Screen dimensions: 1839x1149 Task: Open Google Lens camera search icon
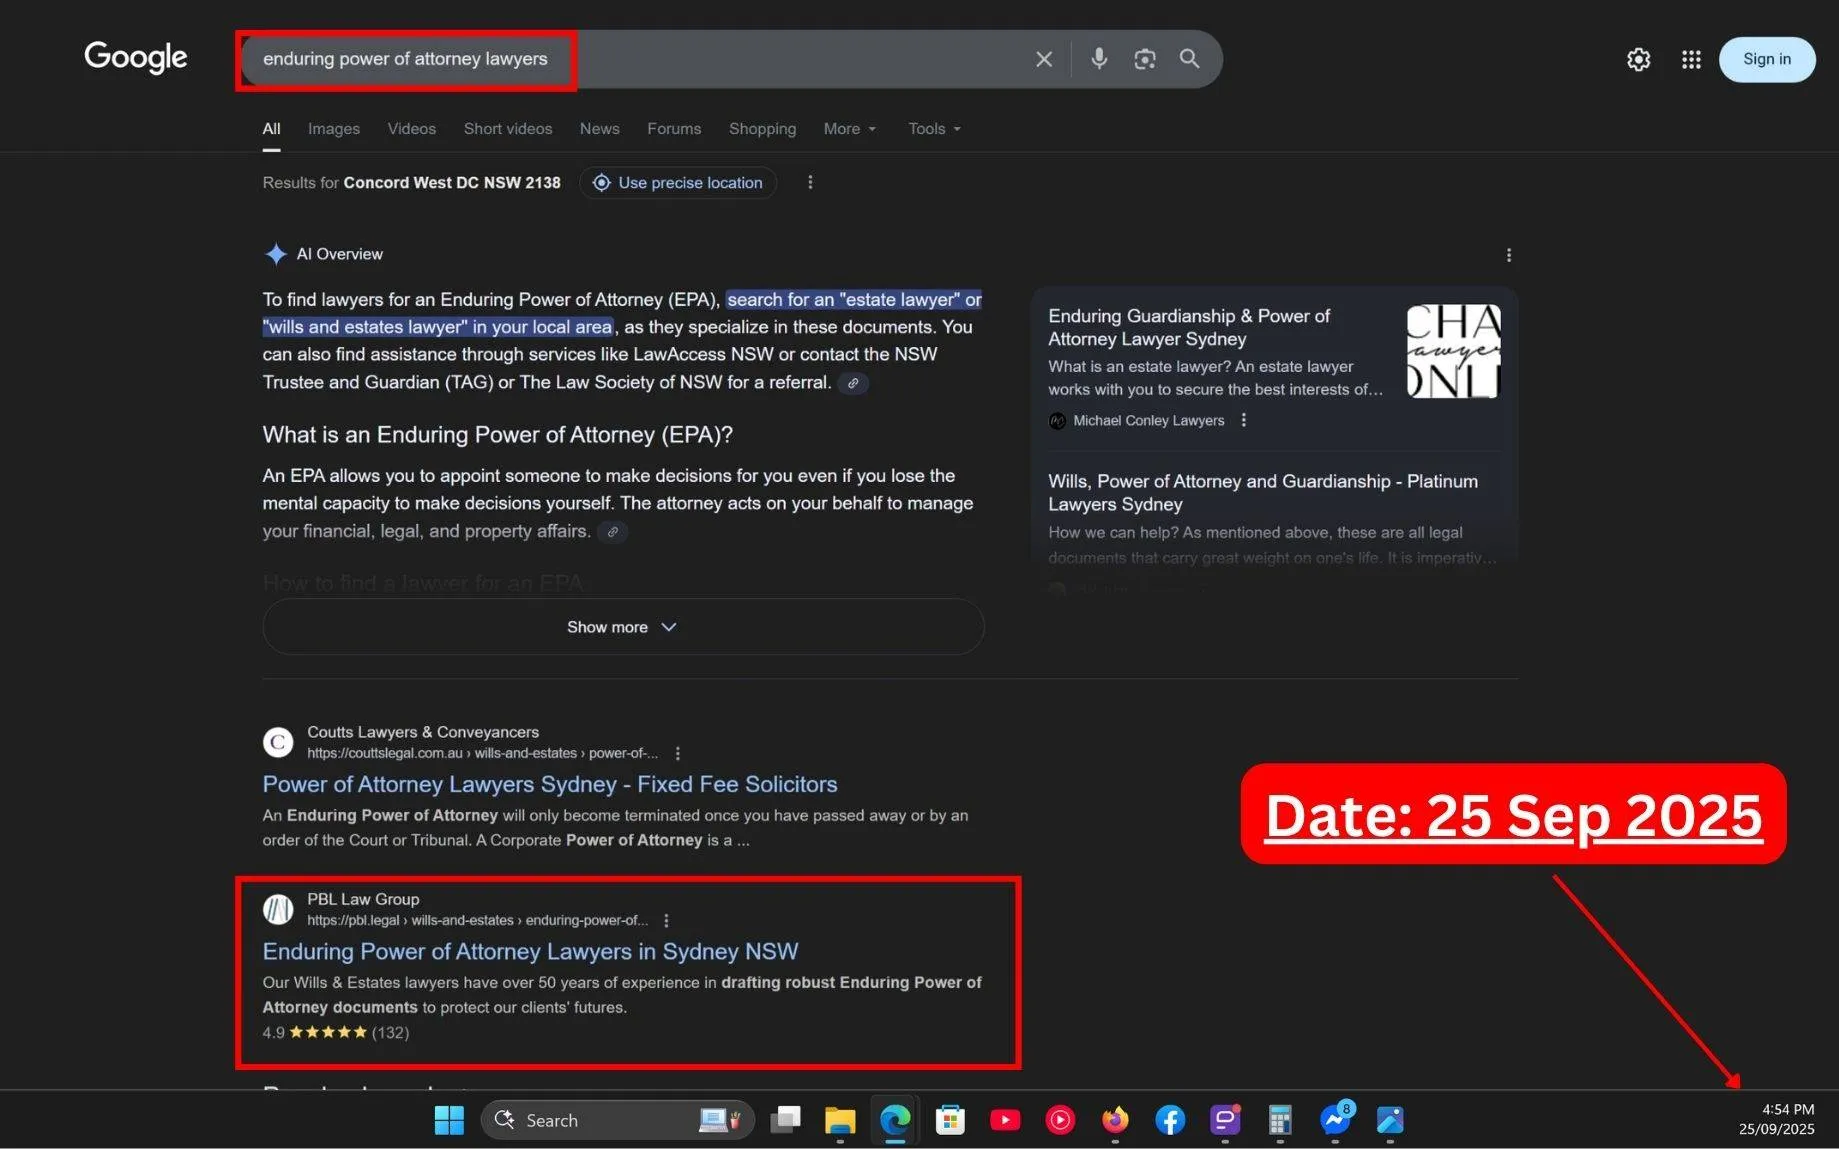(1143, 59)
